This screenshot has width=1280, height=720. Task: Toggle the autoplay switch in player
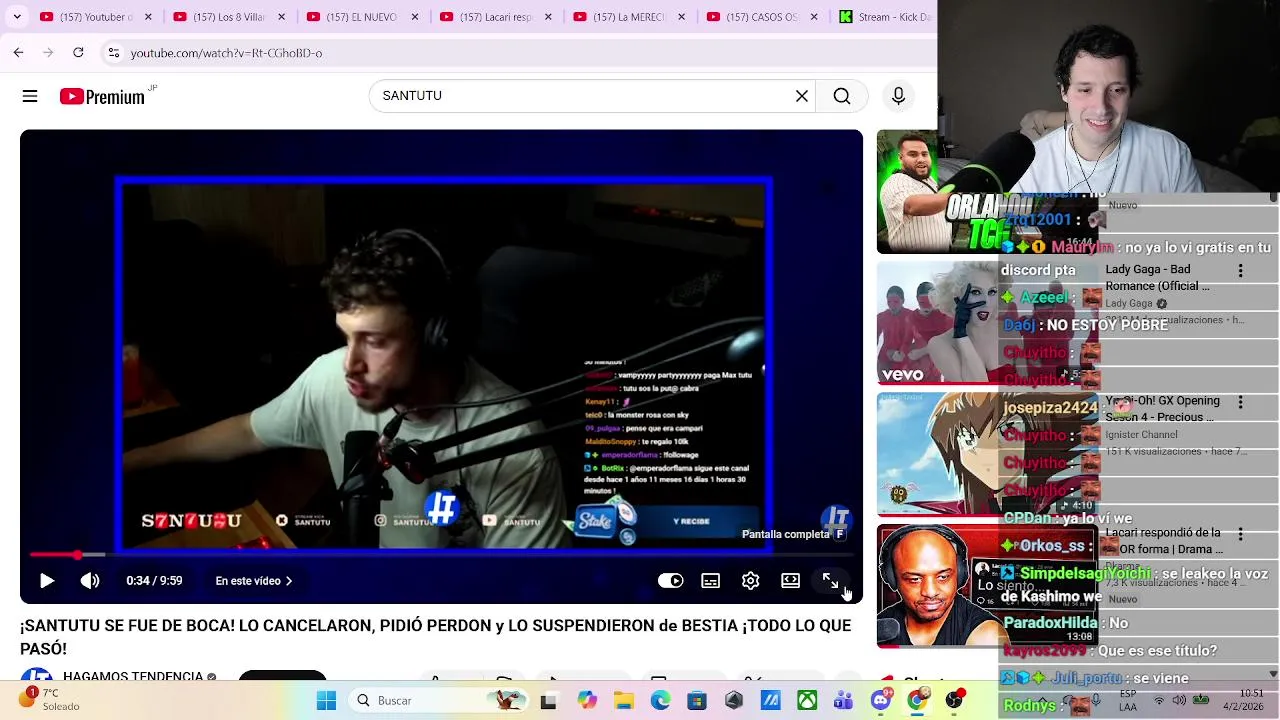tap(670, 581)
